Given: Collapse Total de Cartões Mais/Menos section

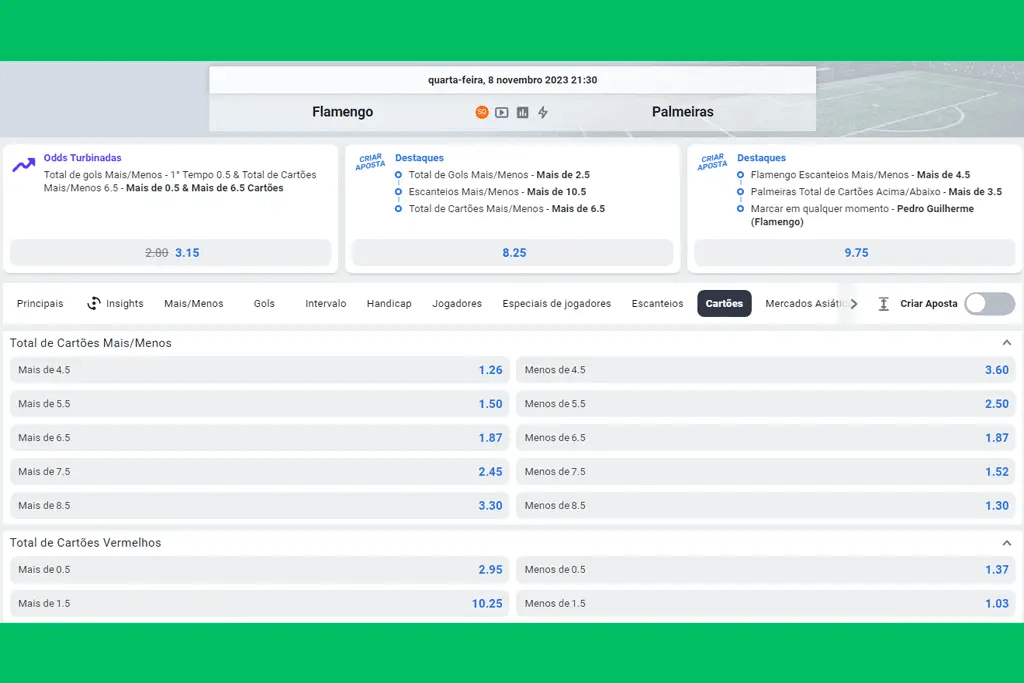Looking at the screenshot, I should [x=1006, y=343].
